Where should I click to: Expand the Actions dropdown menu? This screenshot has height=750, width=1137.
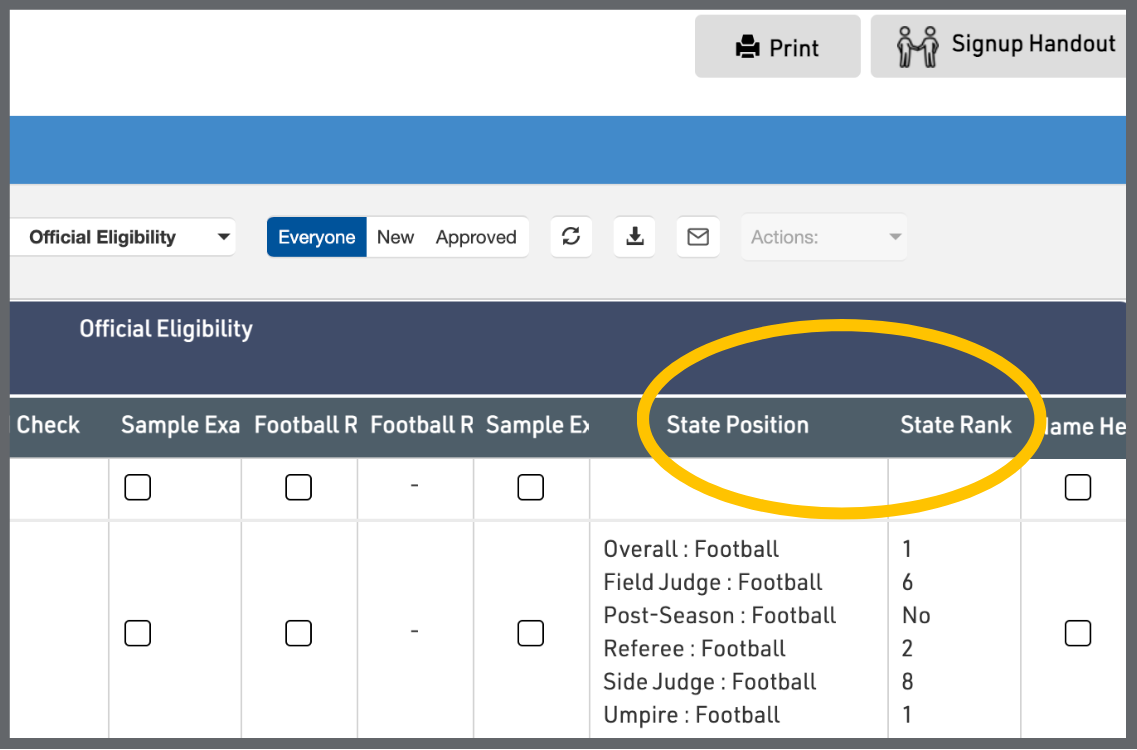tap(824, 237)
